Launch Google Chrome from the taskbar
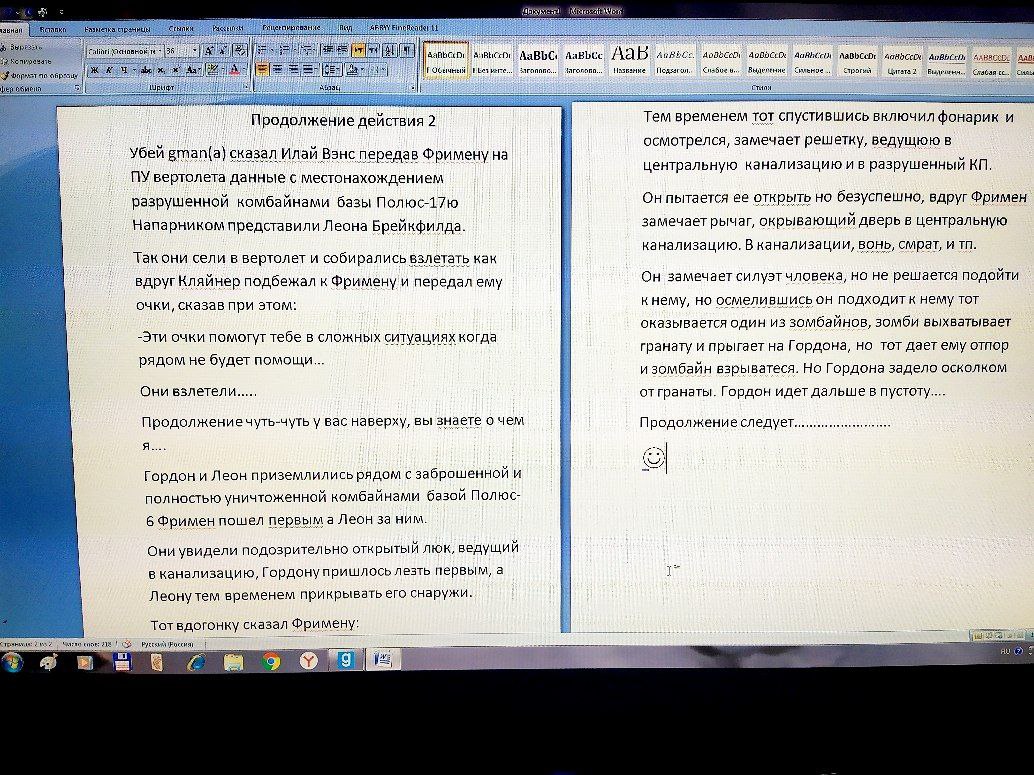The height and width of the screenshot is (775, 1034). point(270,662)
